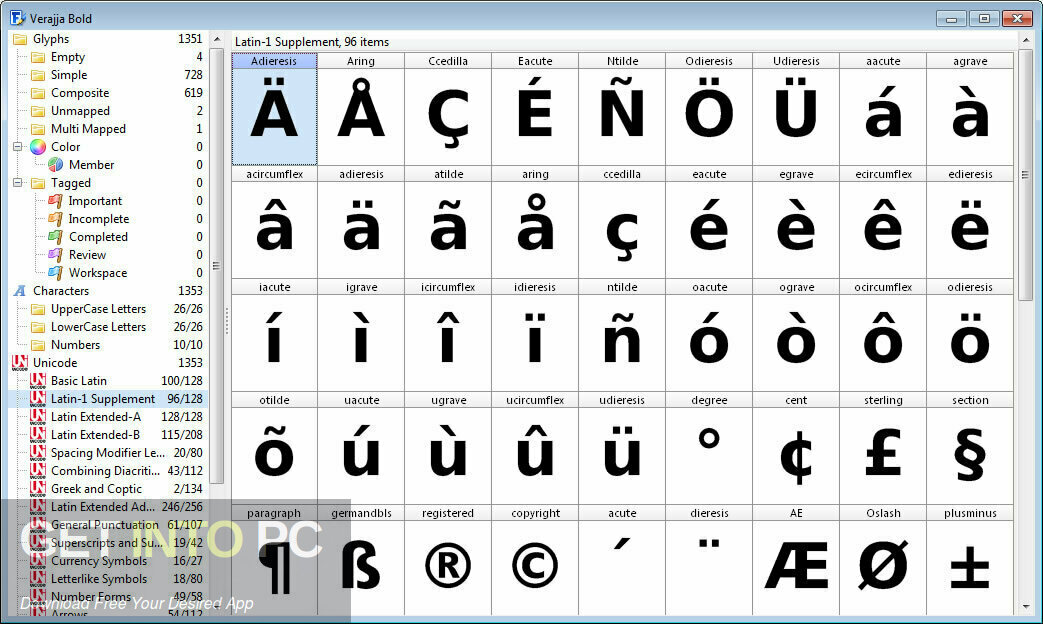Click the Greek and Coptic Unicode icon

[38, 488]
